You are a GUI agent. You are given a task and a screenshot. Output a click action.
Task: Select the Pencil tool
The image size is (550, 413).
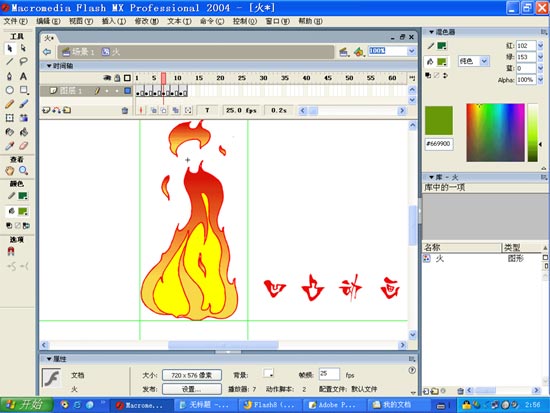10,104
